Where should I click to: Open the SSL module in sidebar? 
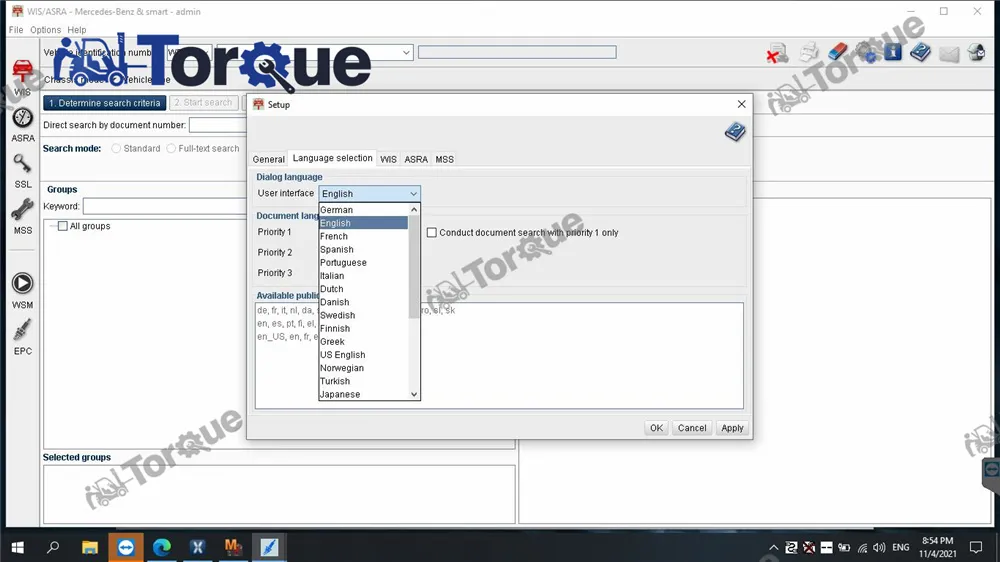(x=22, y=171)
